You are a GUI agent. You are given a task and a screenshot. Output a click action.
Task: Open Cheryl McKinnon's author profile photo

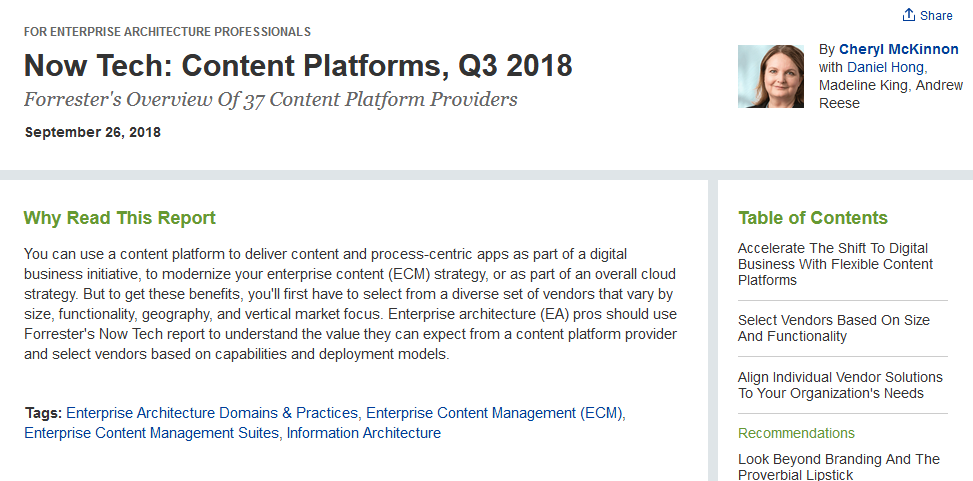(771, 76)
